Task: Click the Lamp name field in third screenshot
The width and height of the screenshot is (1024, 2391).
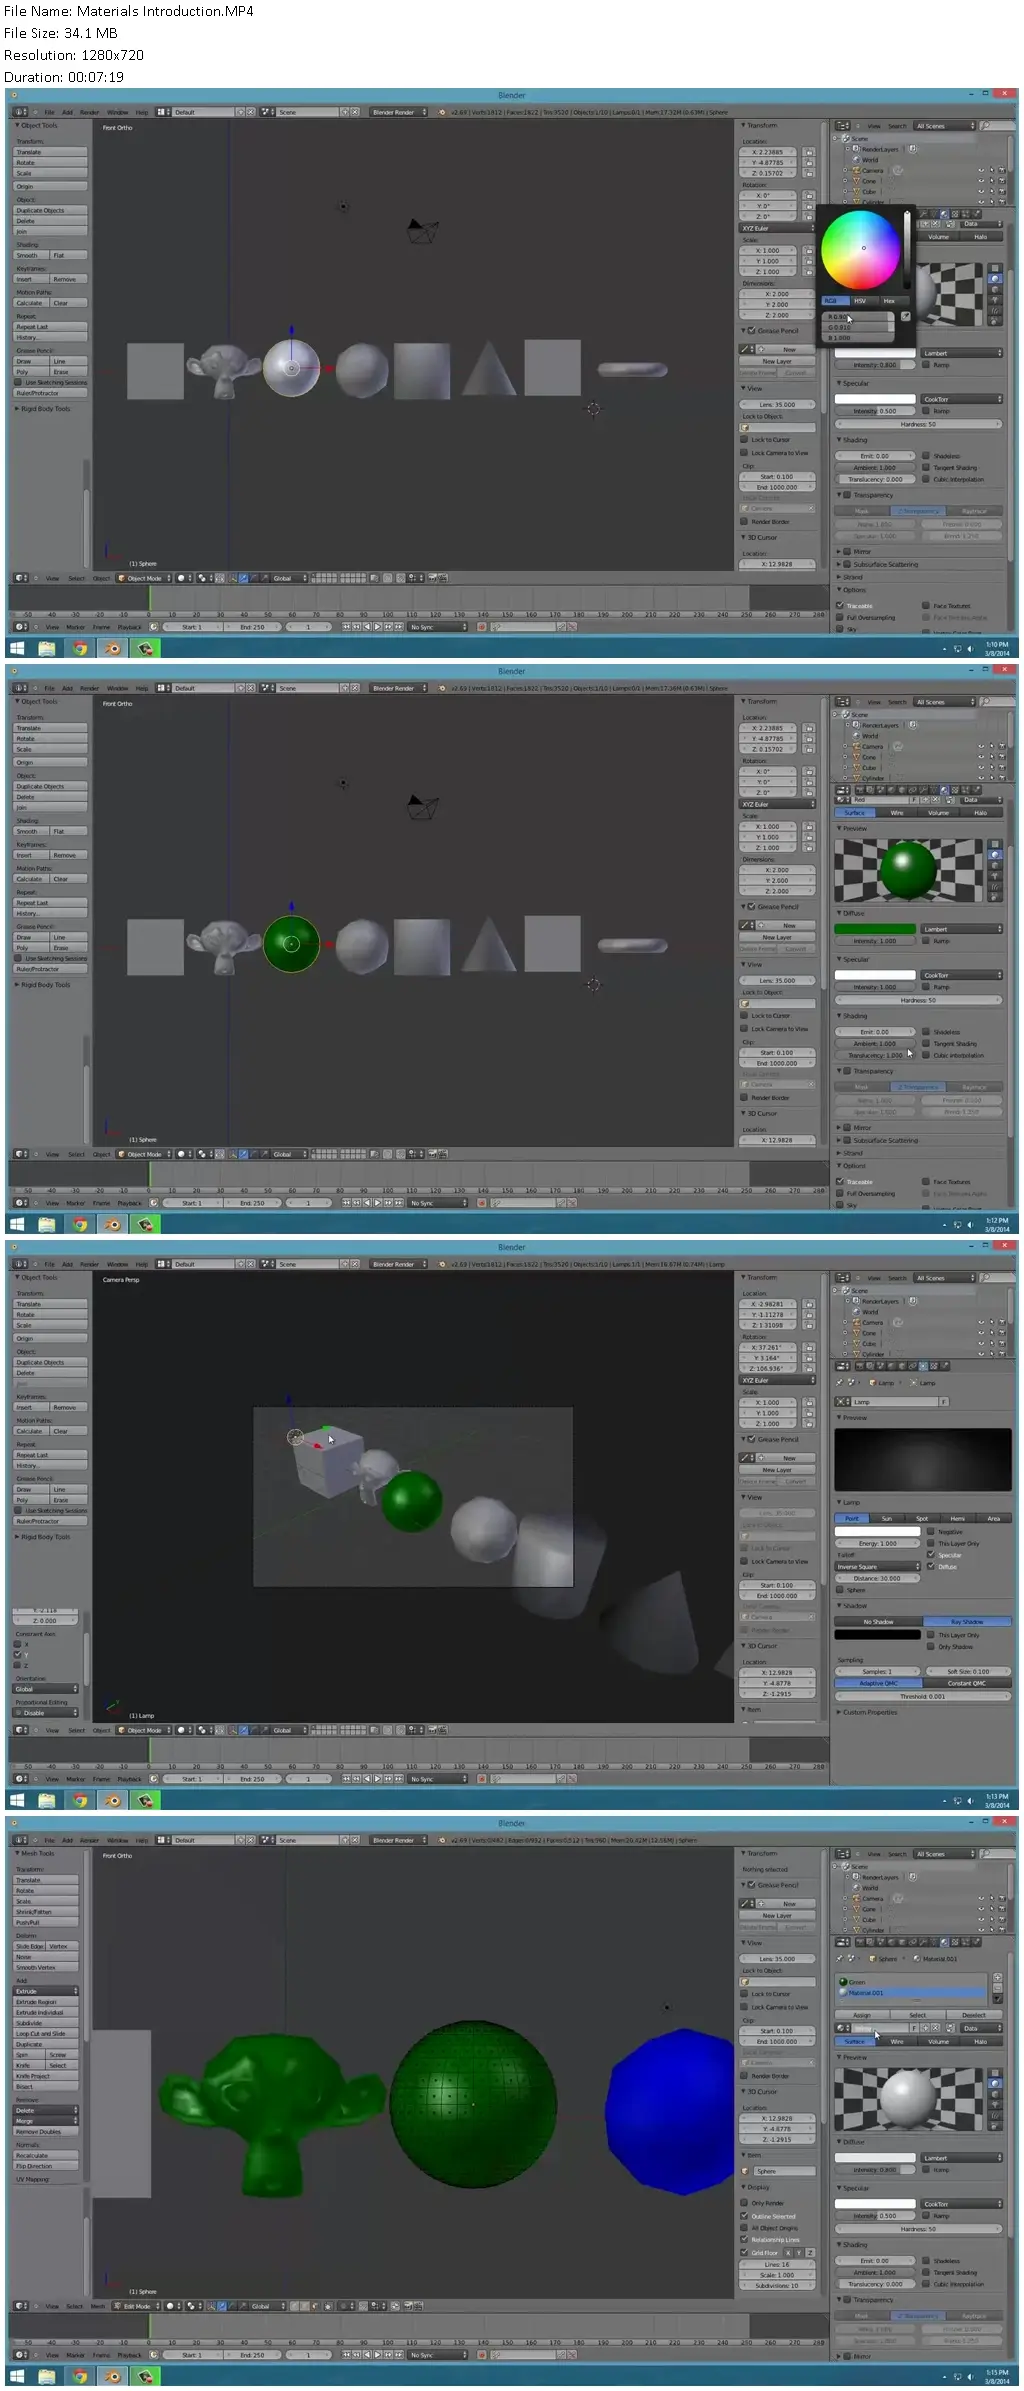Action: click(x=894, y=1401)
